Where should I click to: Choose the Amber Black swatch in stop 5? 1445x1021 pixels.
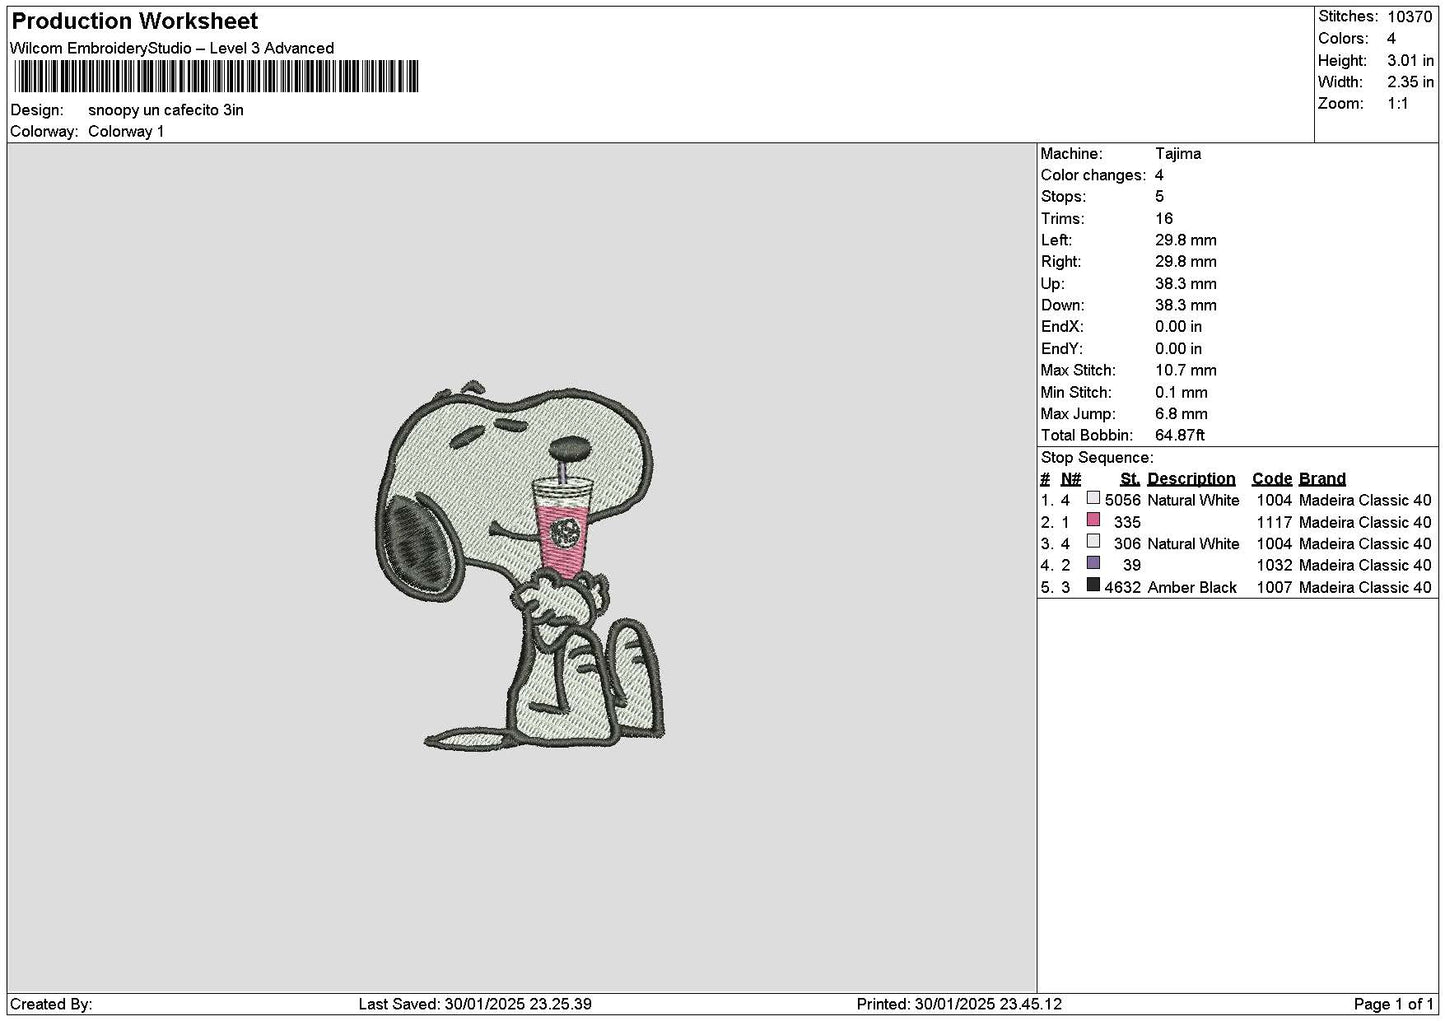1093,586
